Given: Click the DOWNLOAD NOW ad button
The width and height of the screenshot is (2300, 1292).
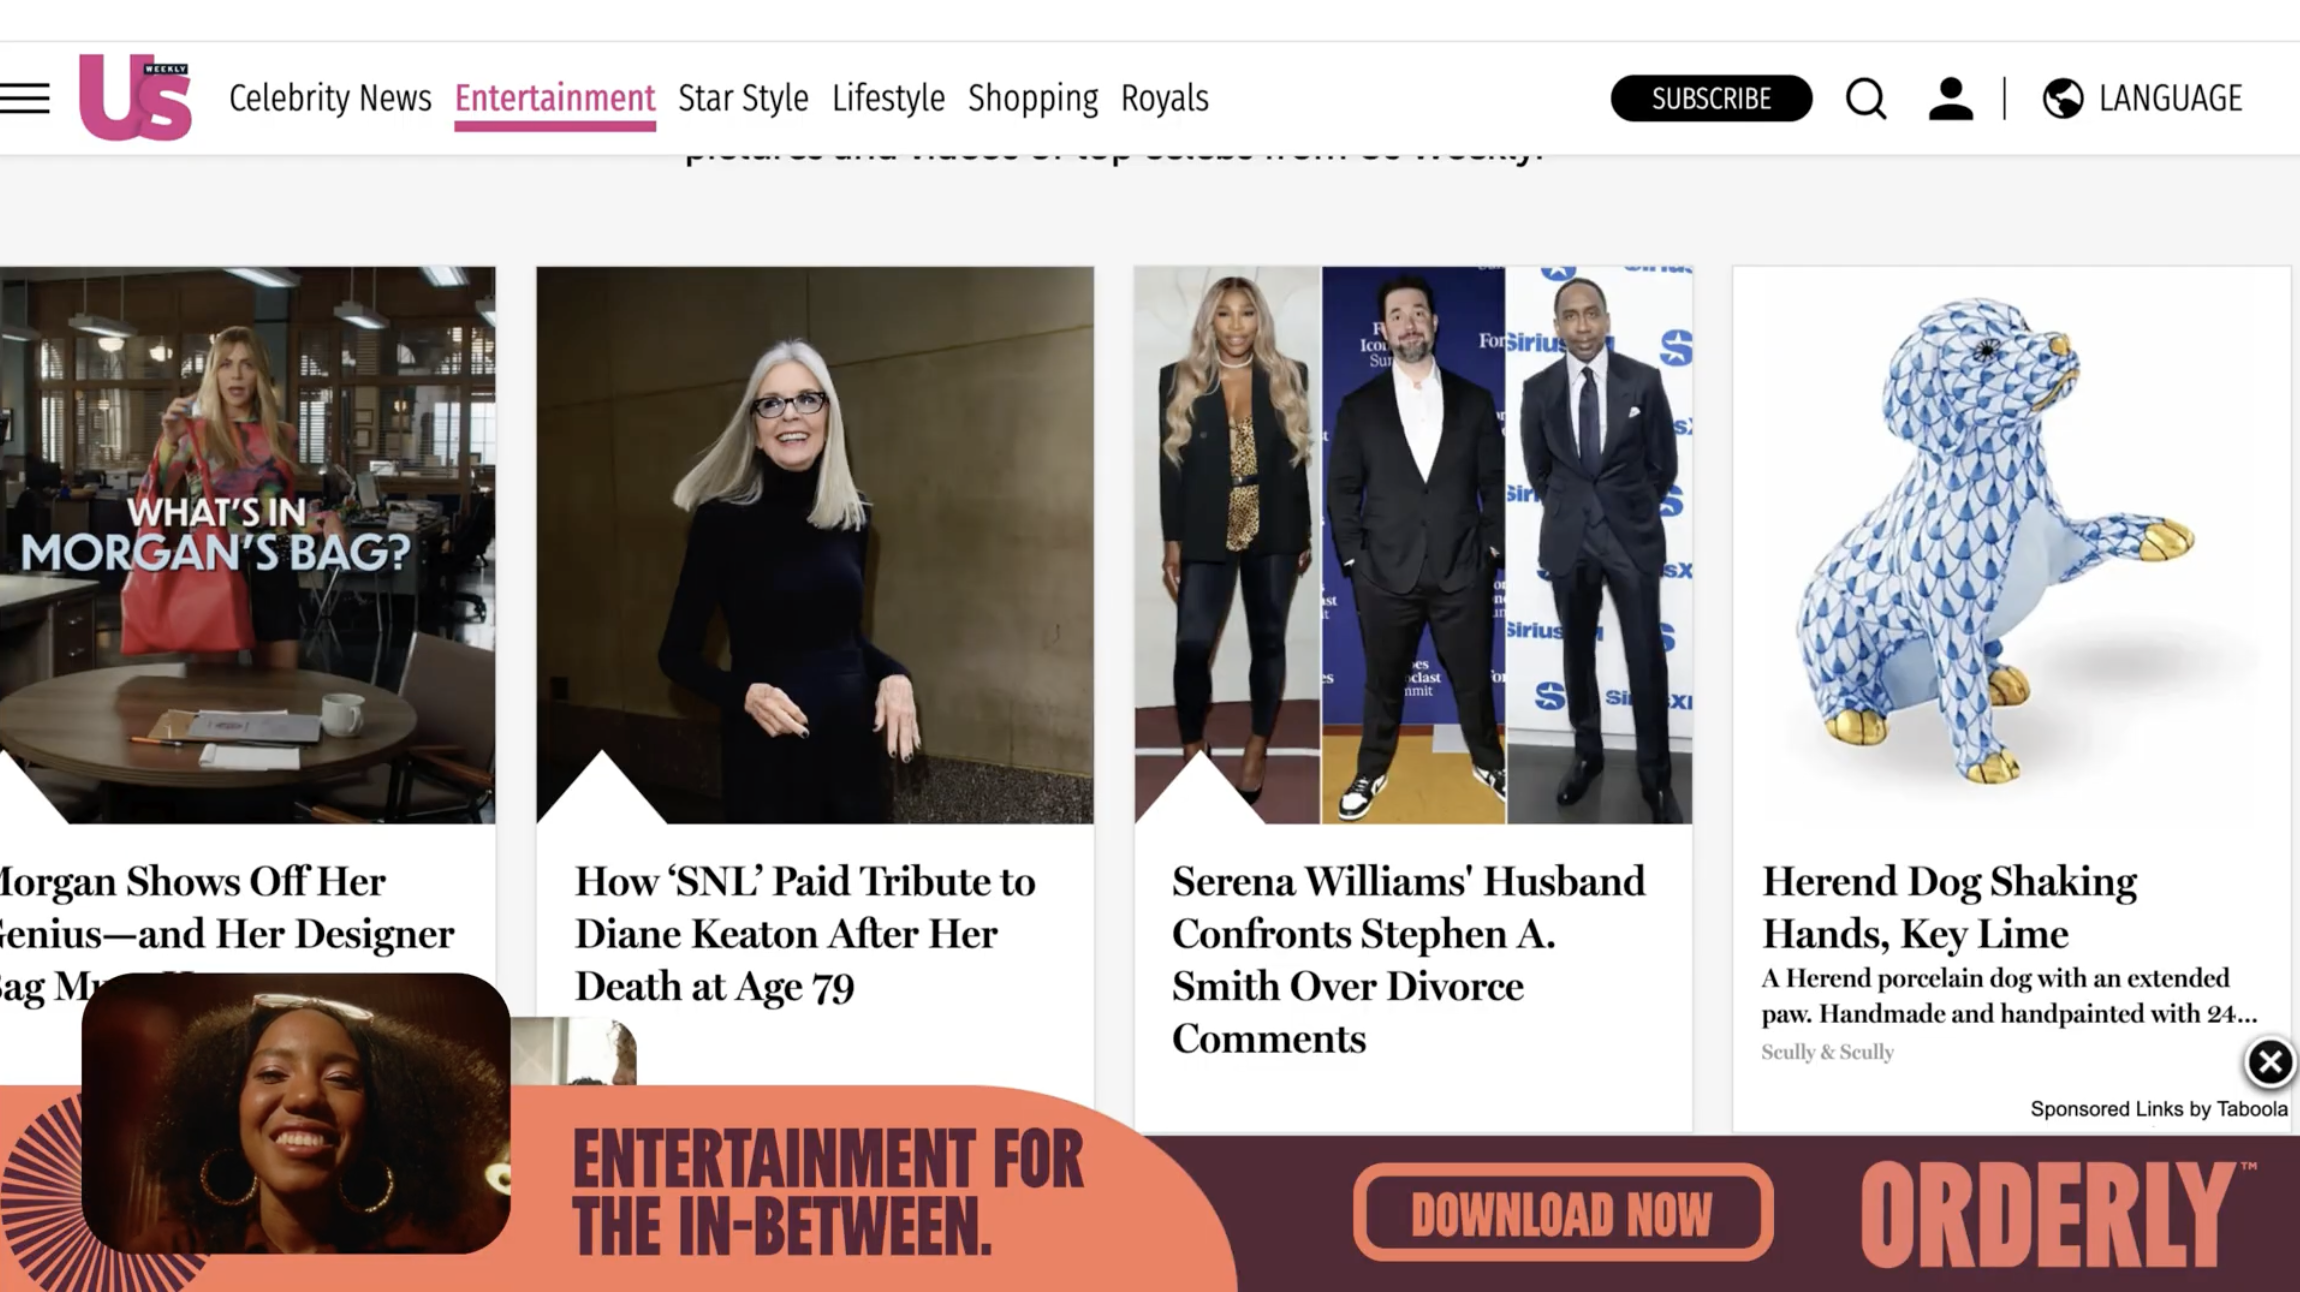Looking at the screenshot, I should 1563,1213.
